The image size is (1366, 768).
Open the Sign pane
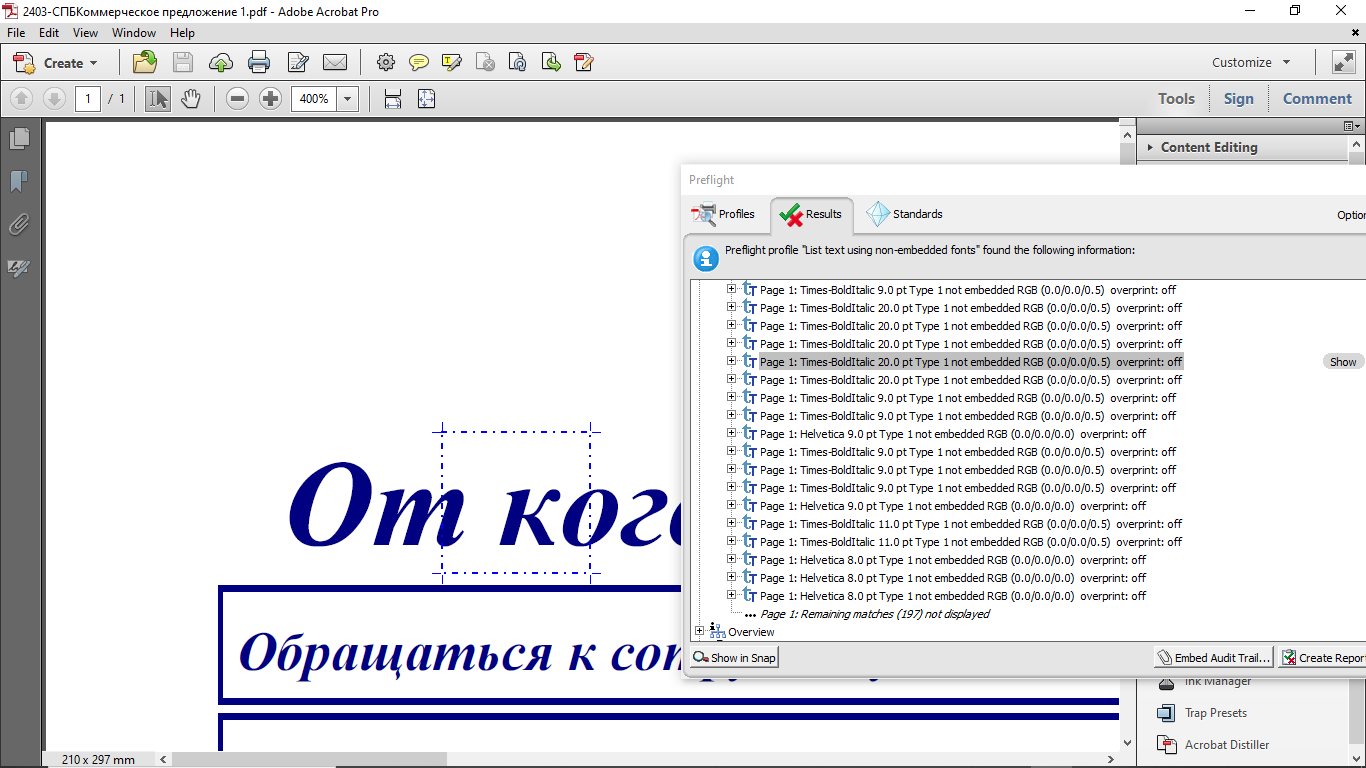1238,98
